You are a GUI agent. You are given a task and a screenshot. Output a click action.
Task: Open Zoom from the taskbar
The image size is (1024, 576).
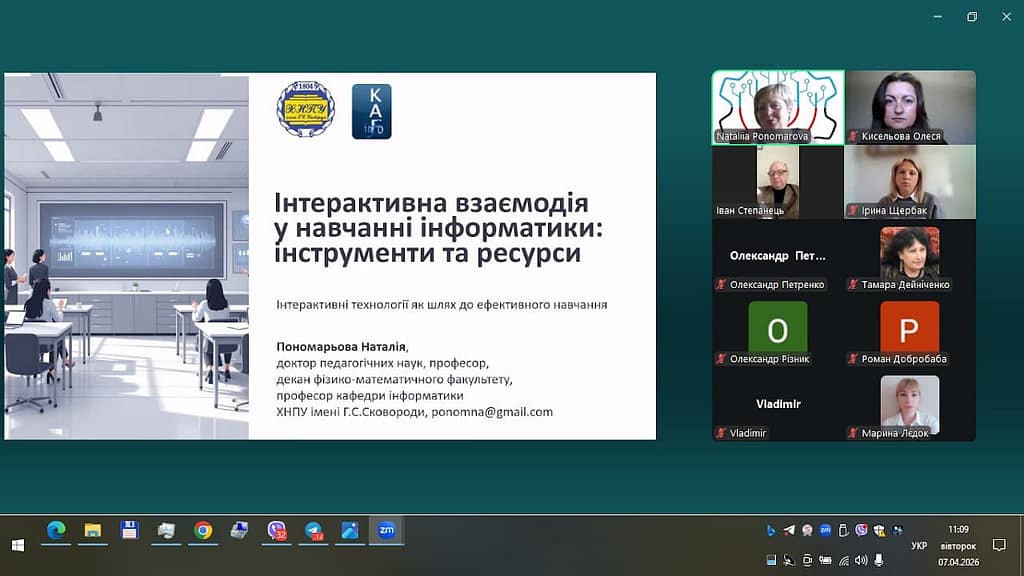pos(386,531)
